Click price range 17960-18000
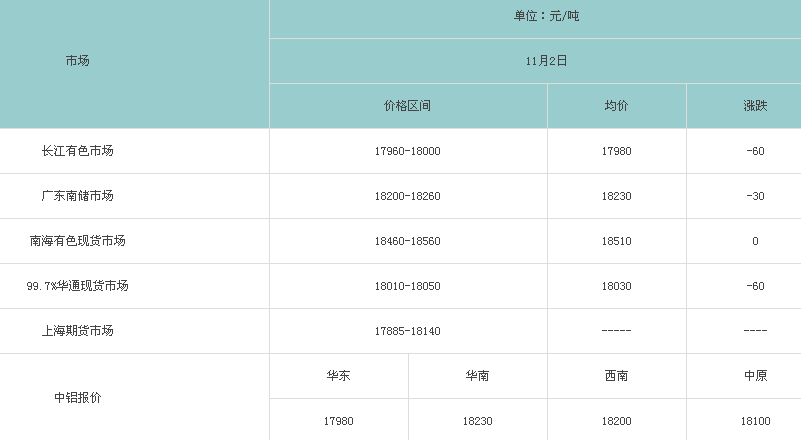 (407, 151)
